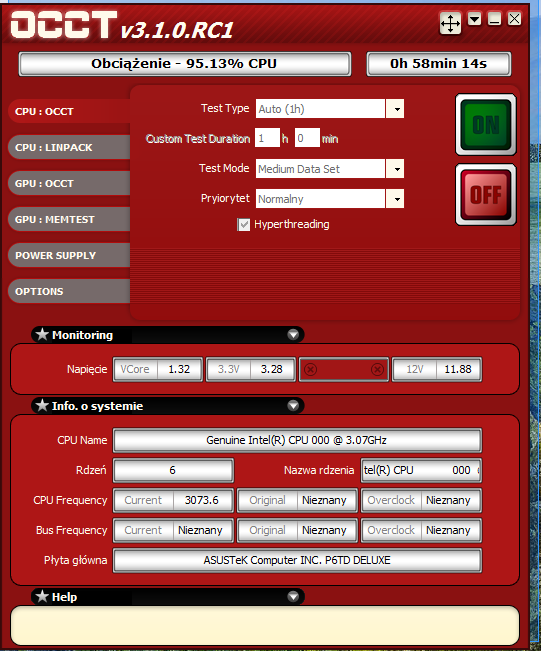Stop the test with red OFF button
This screenshot has height=651, width=541.
[486, 195]
